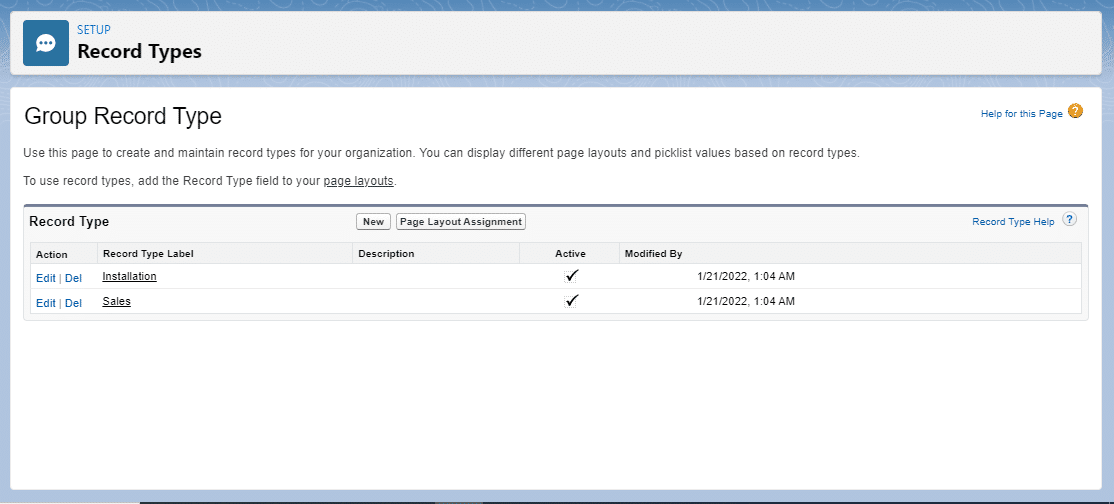Open Page Layout Assignment
Screen dimensions: 1114x504
point(460,222)
